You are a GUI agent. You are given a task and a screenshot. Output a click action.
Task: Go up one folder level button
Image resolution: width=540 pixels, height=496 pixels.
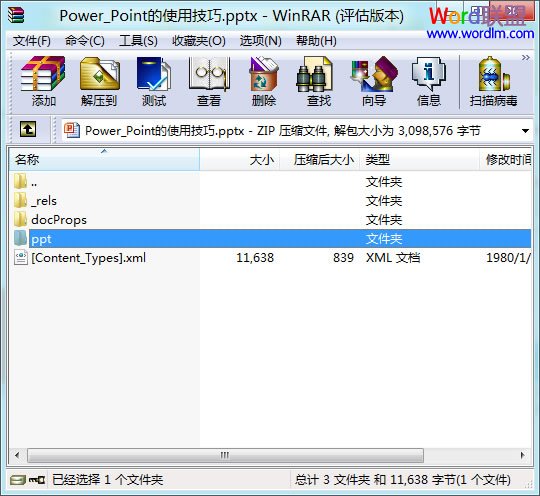click(28, 130)
